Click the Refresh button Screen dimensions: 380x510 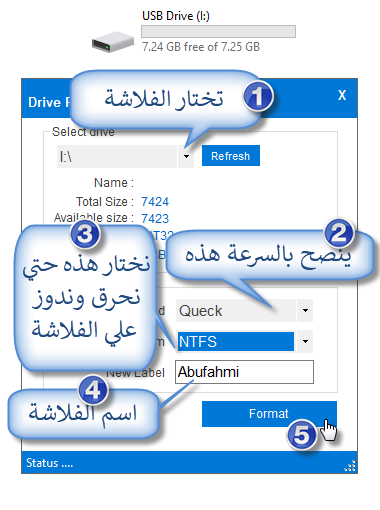tap(231, 156)
